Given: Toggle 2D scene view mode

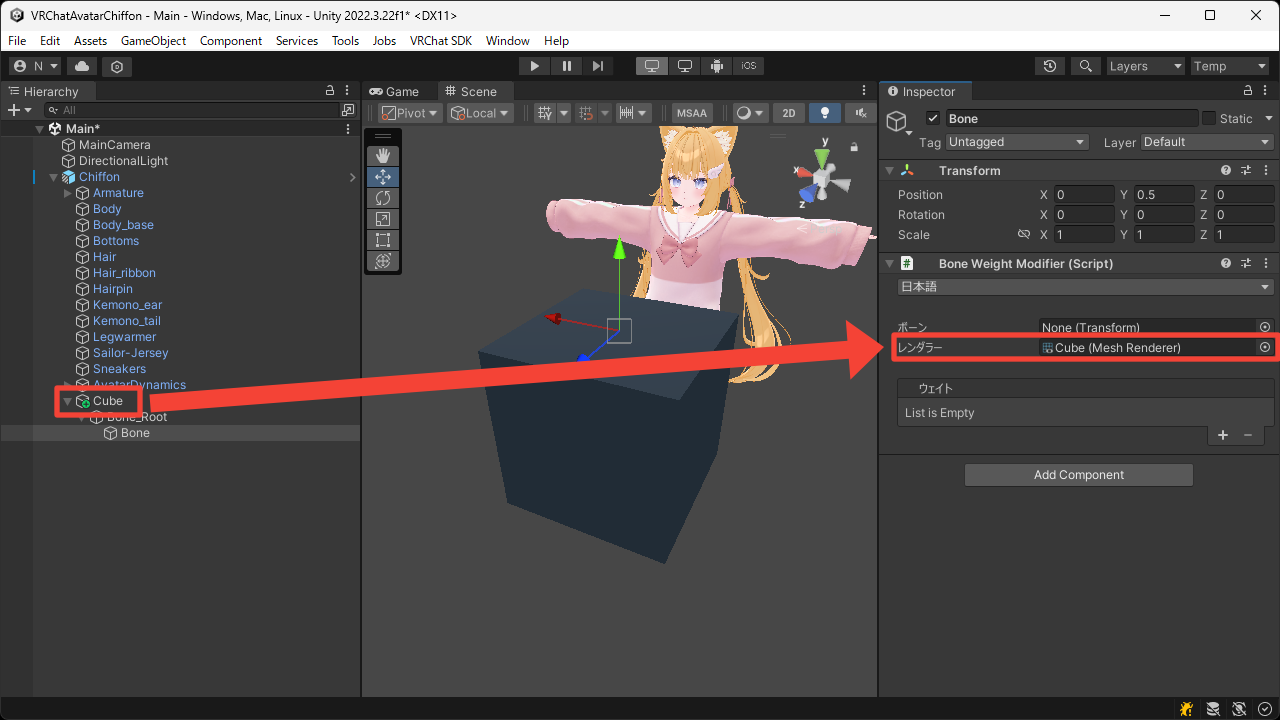Looking at the screenshot, I should coord(789,113).
